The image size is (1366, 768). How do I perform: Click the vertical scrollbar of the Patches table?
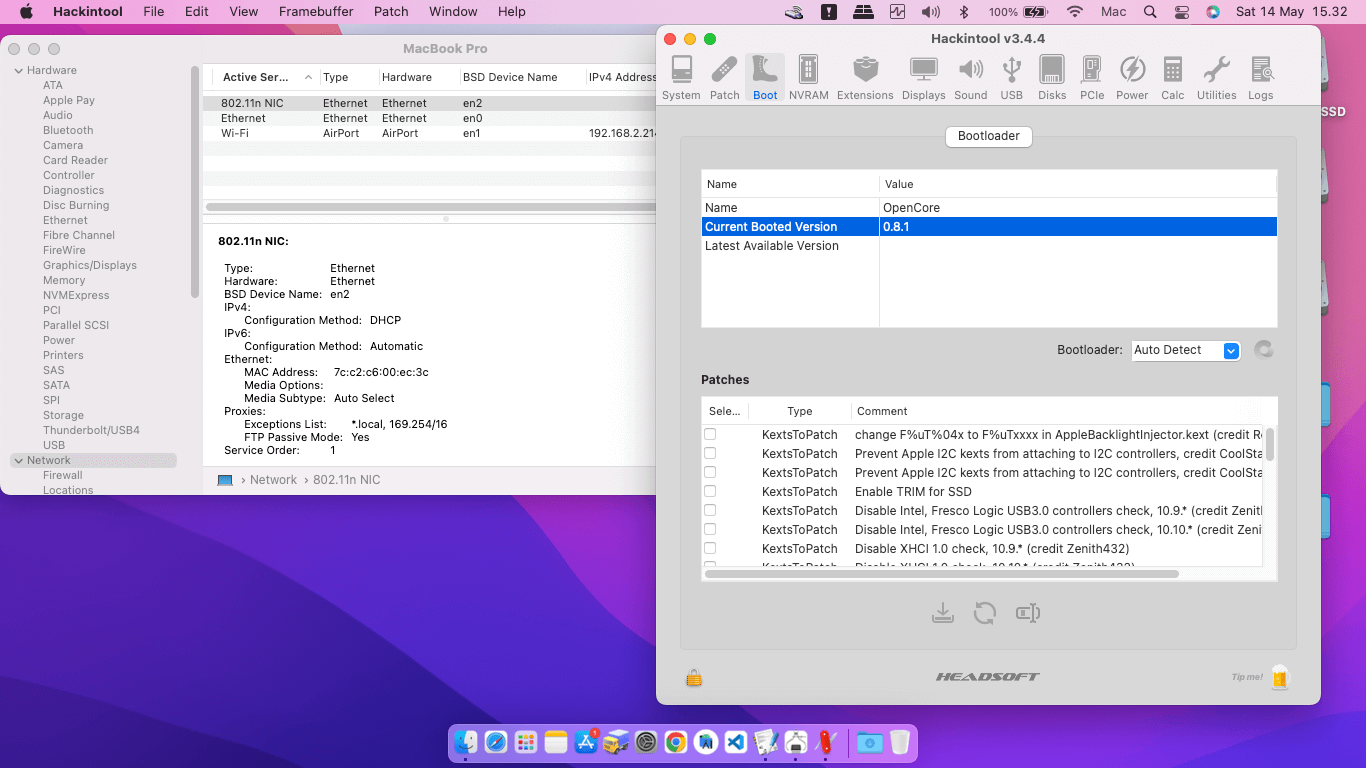coord(1270,445)
